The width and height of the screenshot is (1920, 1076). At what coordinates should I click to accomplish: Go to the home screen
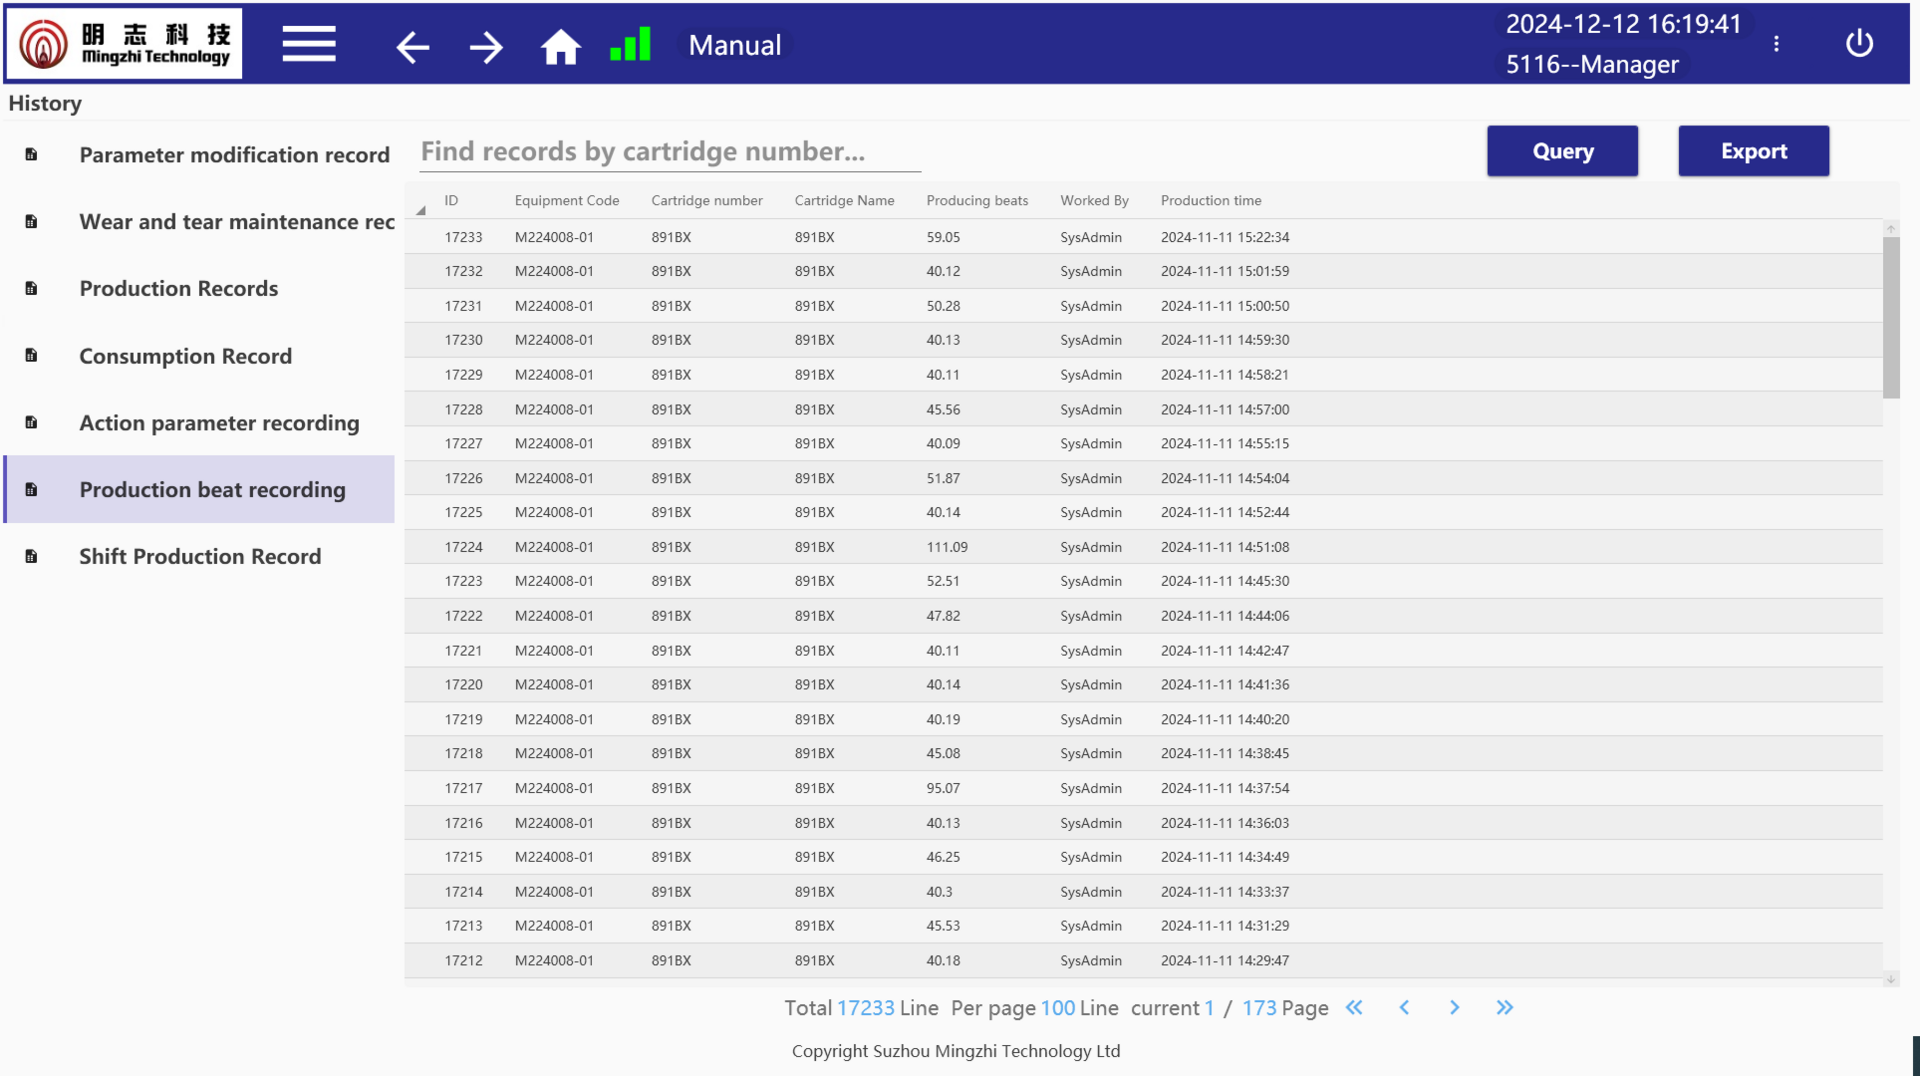click(x=560, y=46)
